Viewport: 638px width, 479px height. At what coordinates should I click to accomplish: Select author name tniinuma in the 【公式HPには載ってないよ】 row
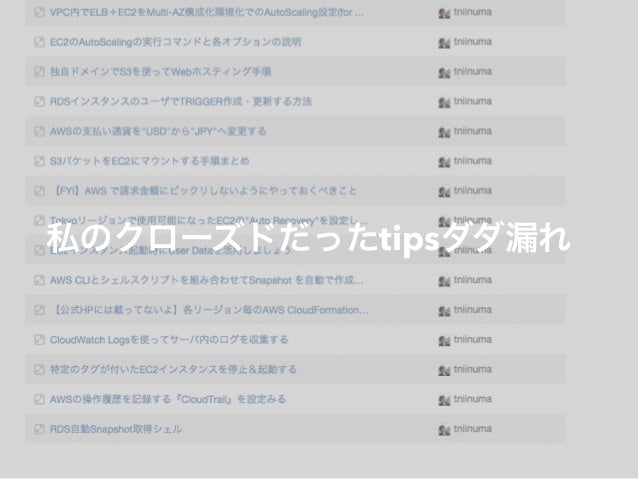[x=473, y=309]
